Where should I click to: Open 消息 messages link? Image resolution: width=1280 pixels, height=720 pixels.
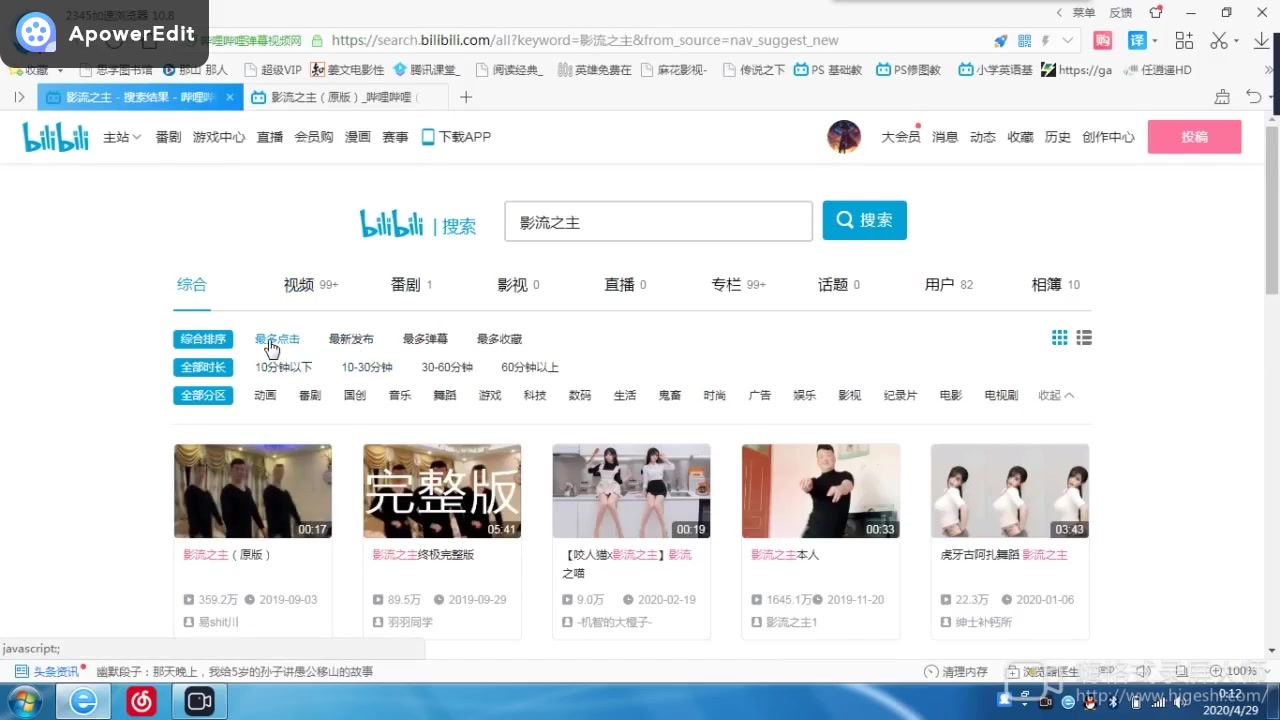[945, 137]
